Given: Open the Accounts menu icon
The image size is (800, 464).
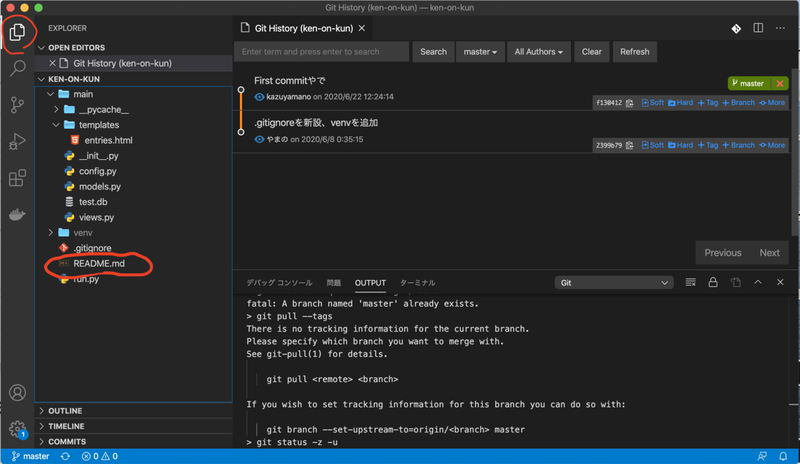Looking at the screenshot, I should [x=17, y=393].
